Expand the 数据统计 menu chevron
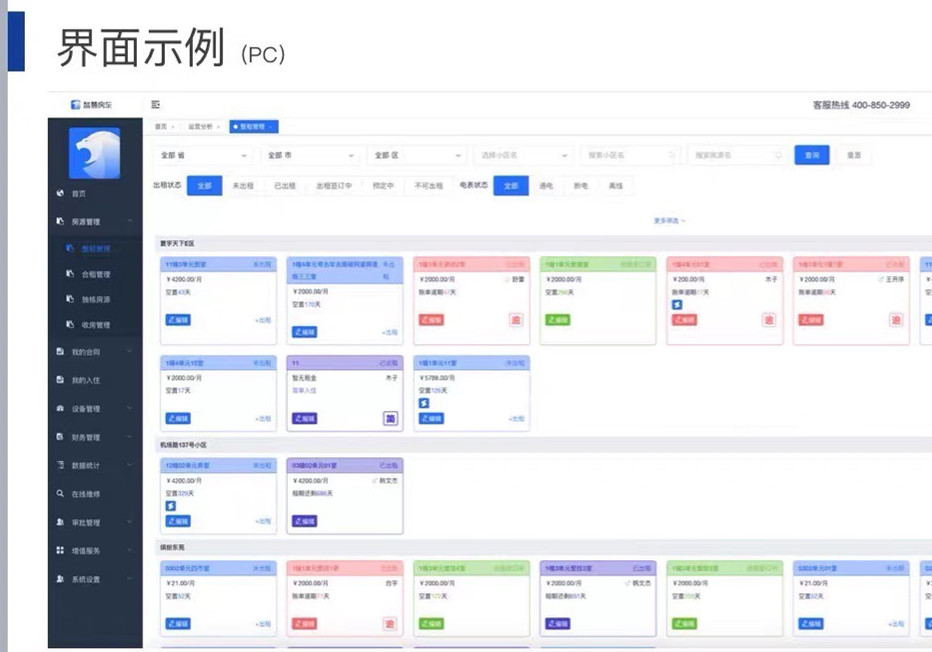The width and height of the screenshot is (932, 652). coord(130,465)
